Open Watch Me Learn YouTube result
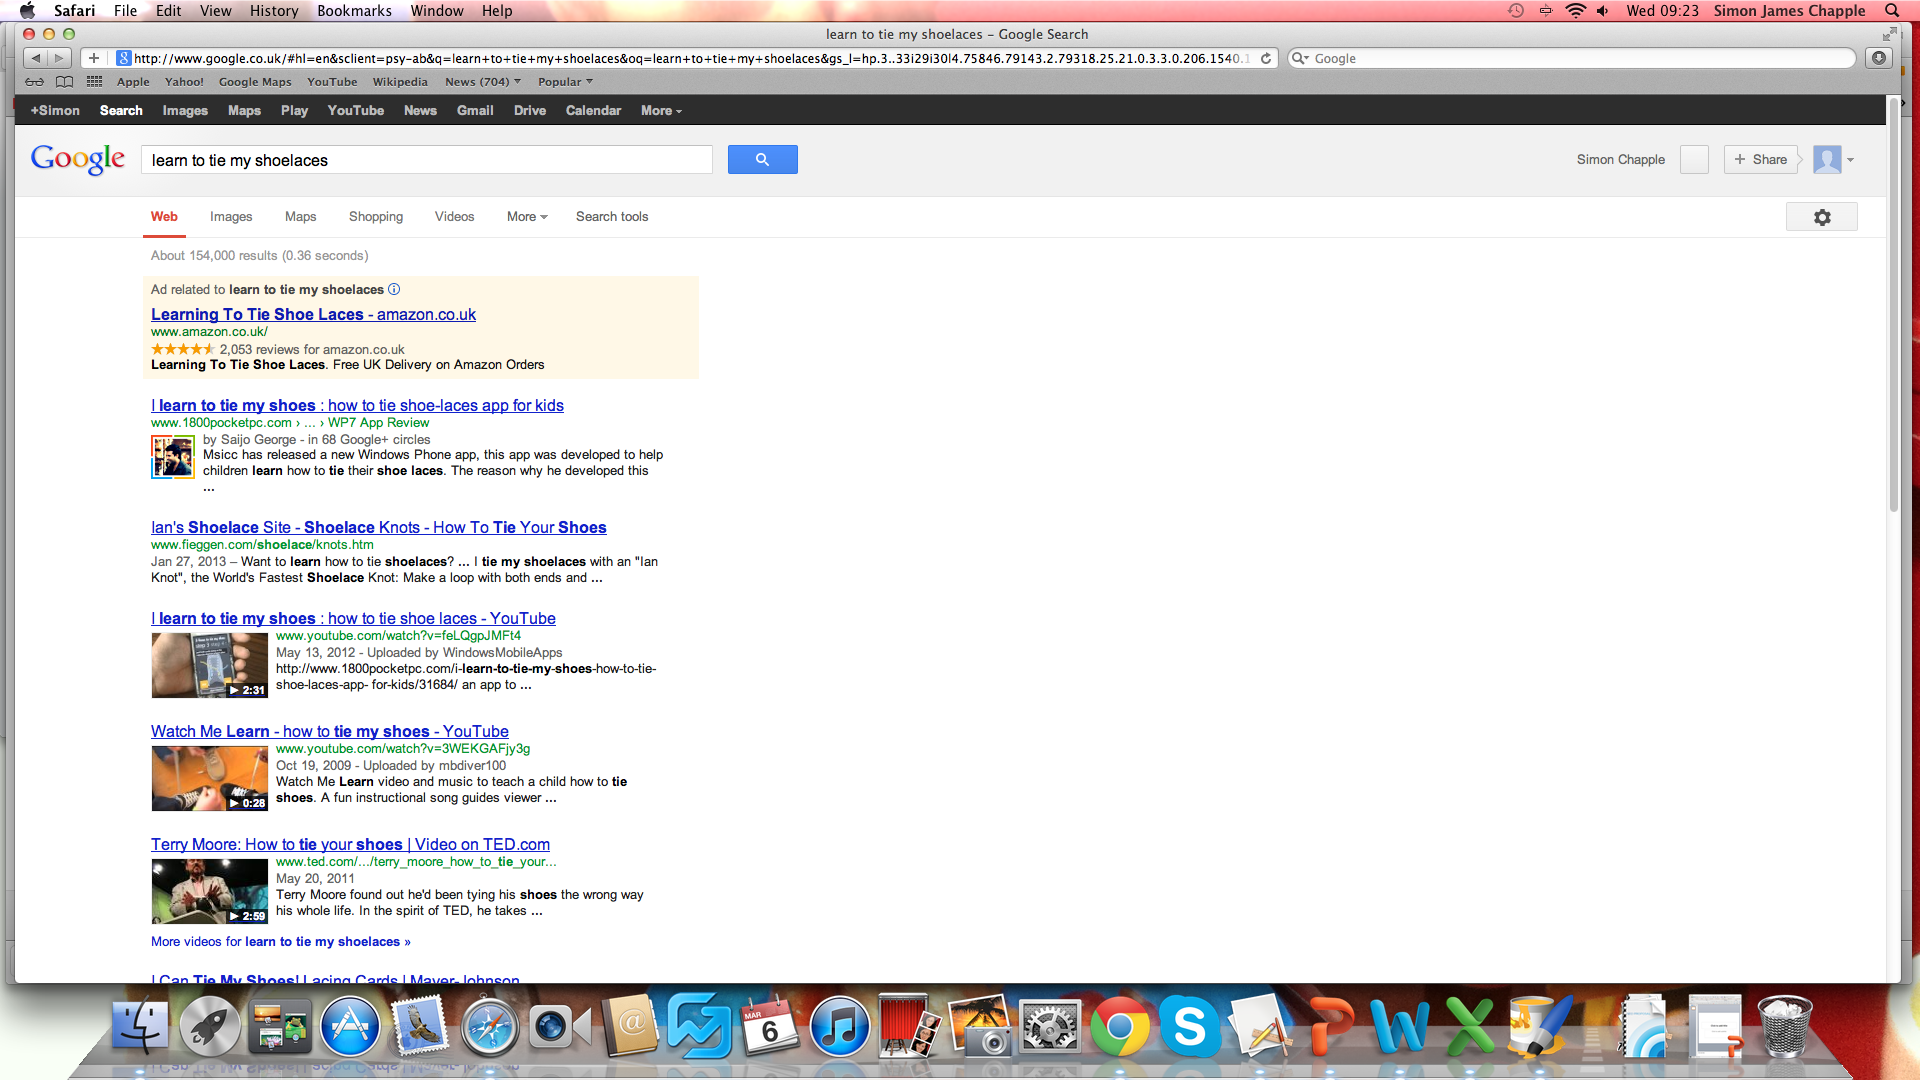1920x1080 pixels. (330, 731)
